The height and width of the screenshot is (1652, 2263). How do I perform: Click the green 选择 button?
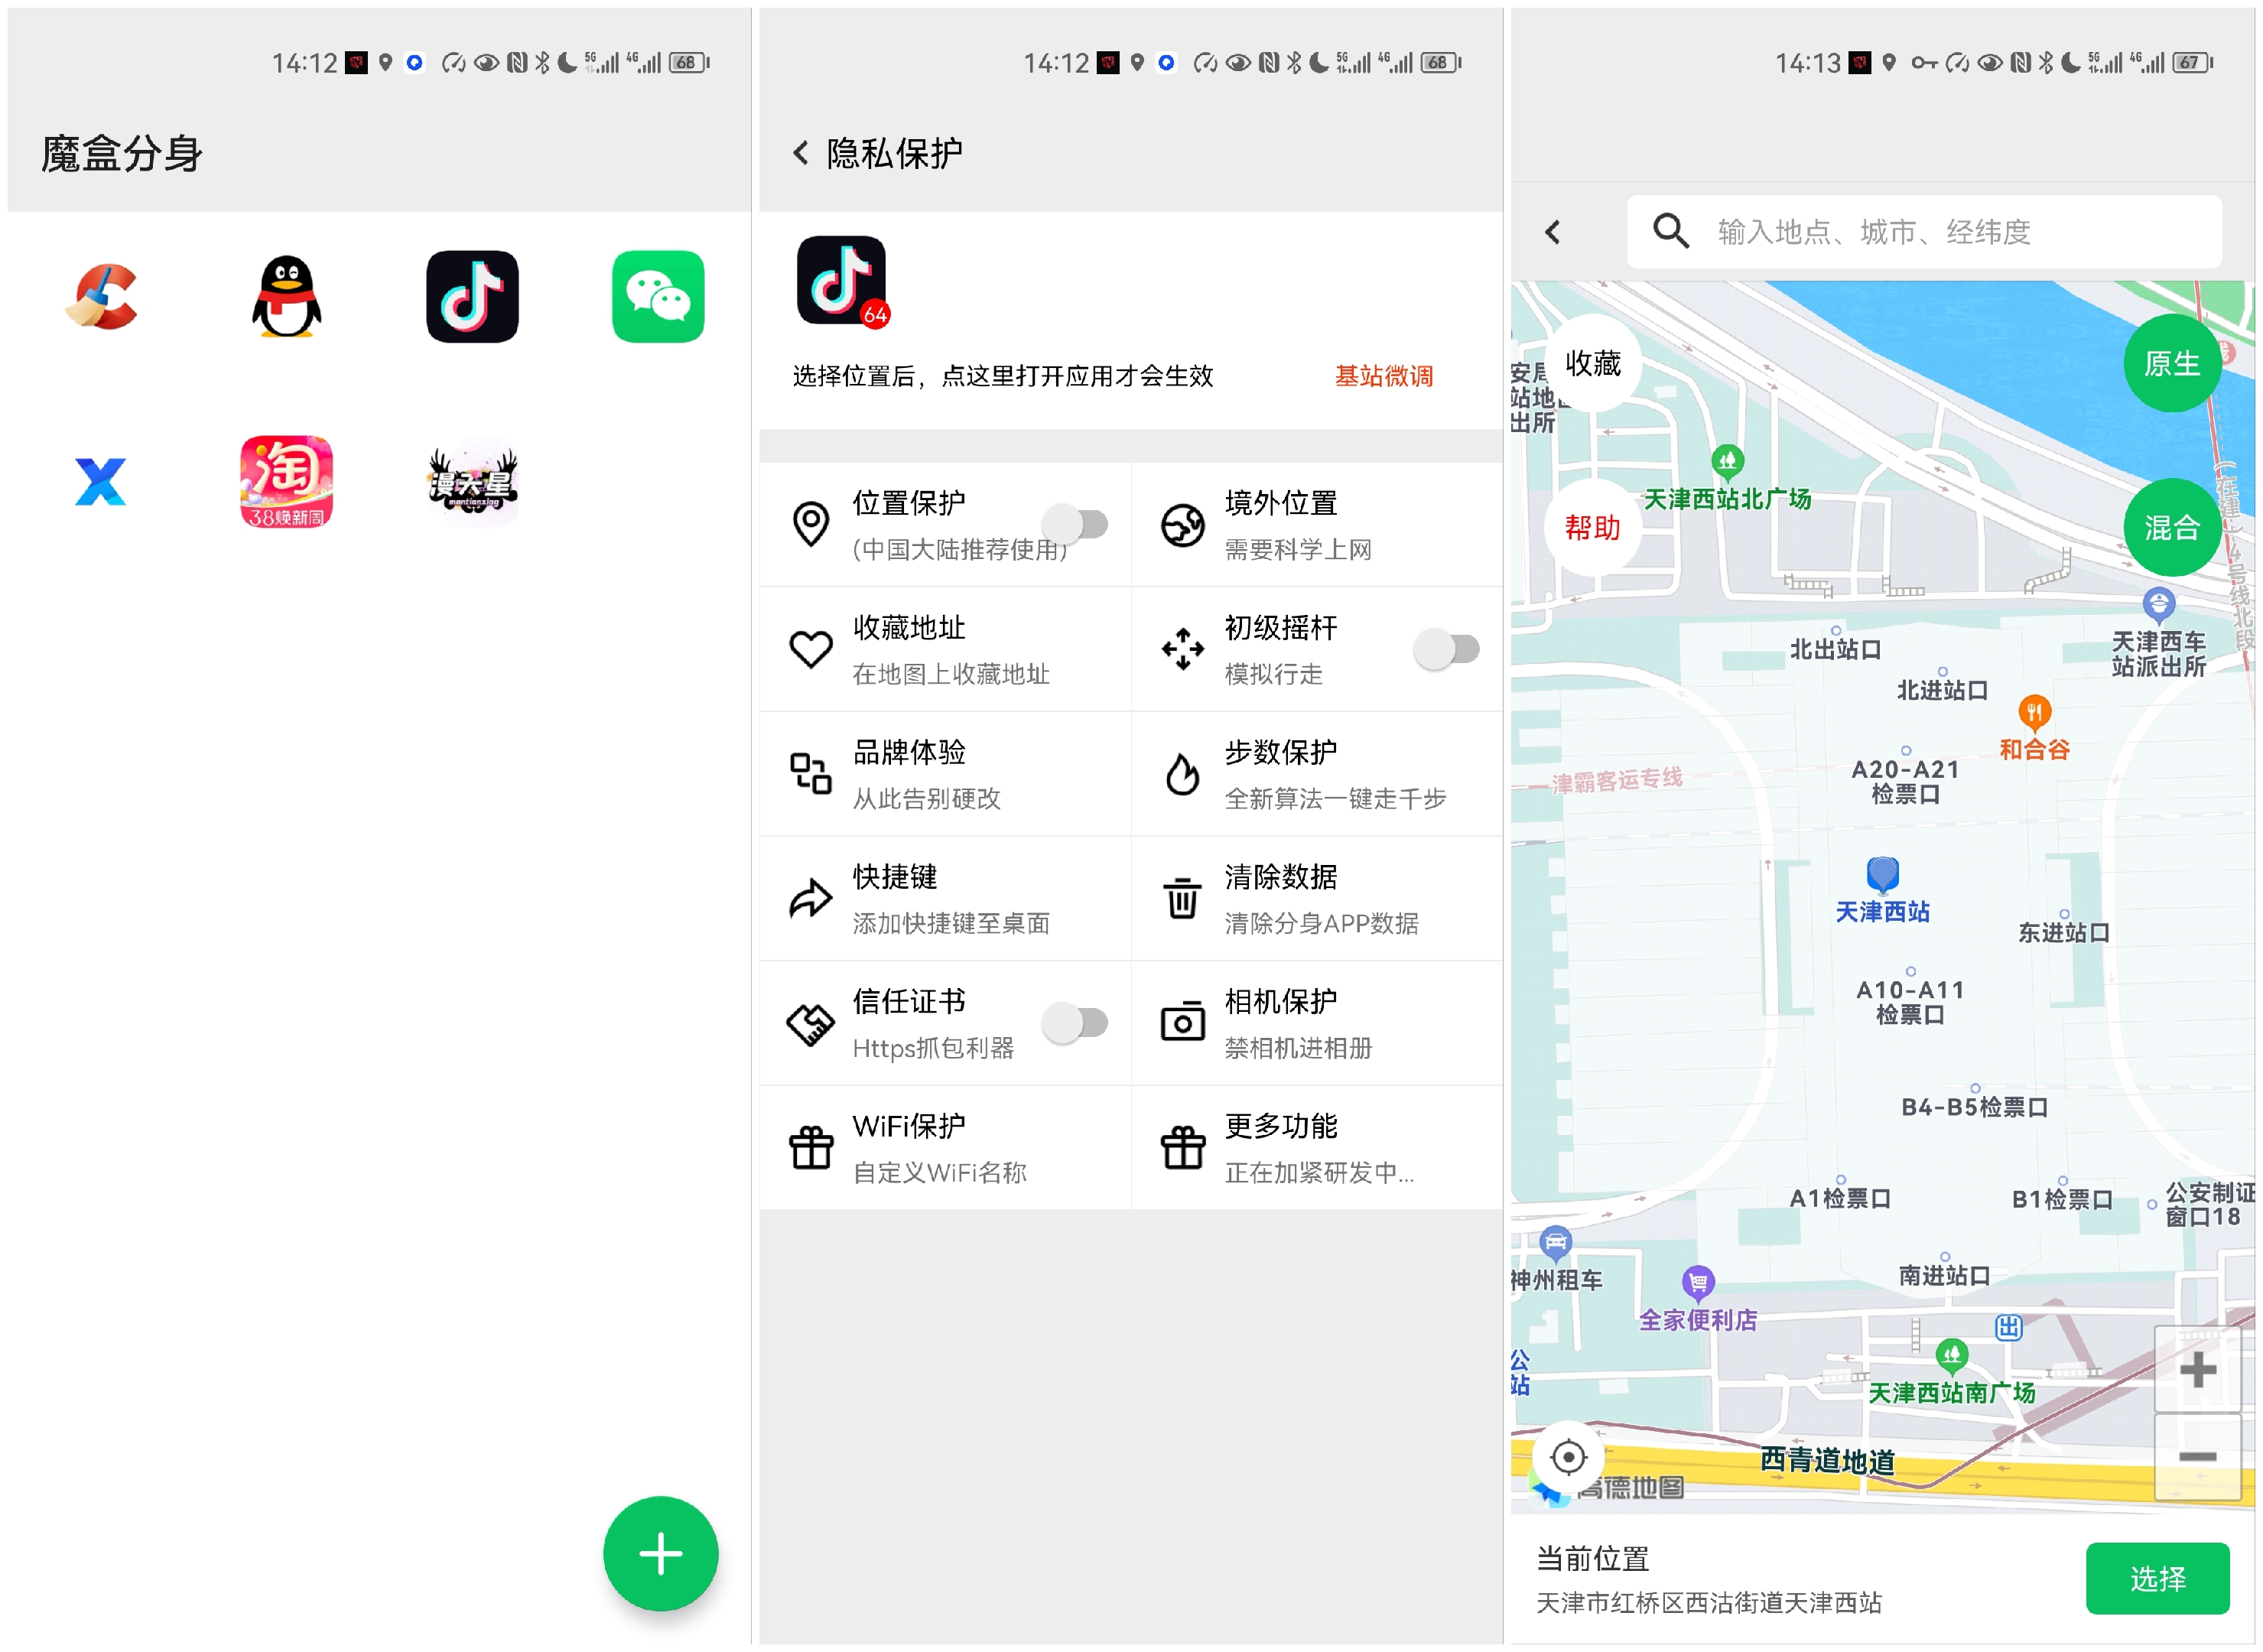click(2158, 1578)
